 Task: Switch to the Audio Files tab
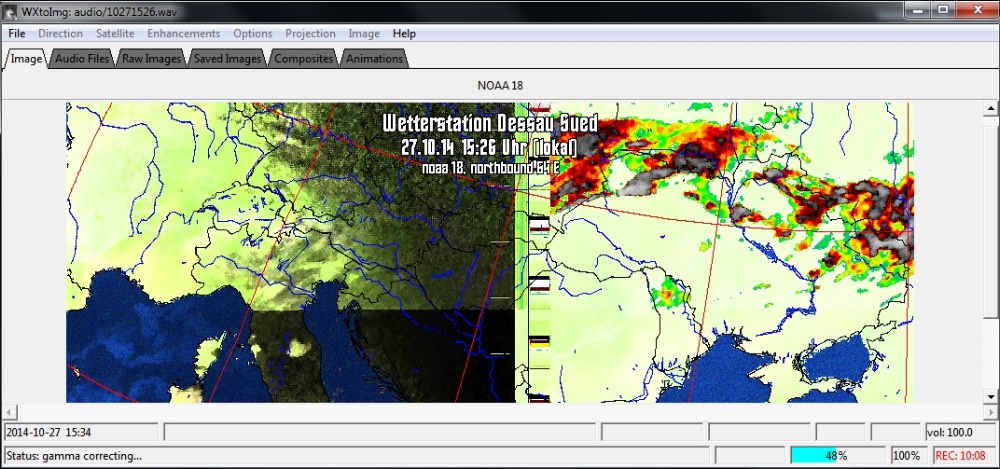[82, 59]
